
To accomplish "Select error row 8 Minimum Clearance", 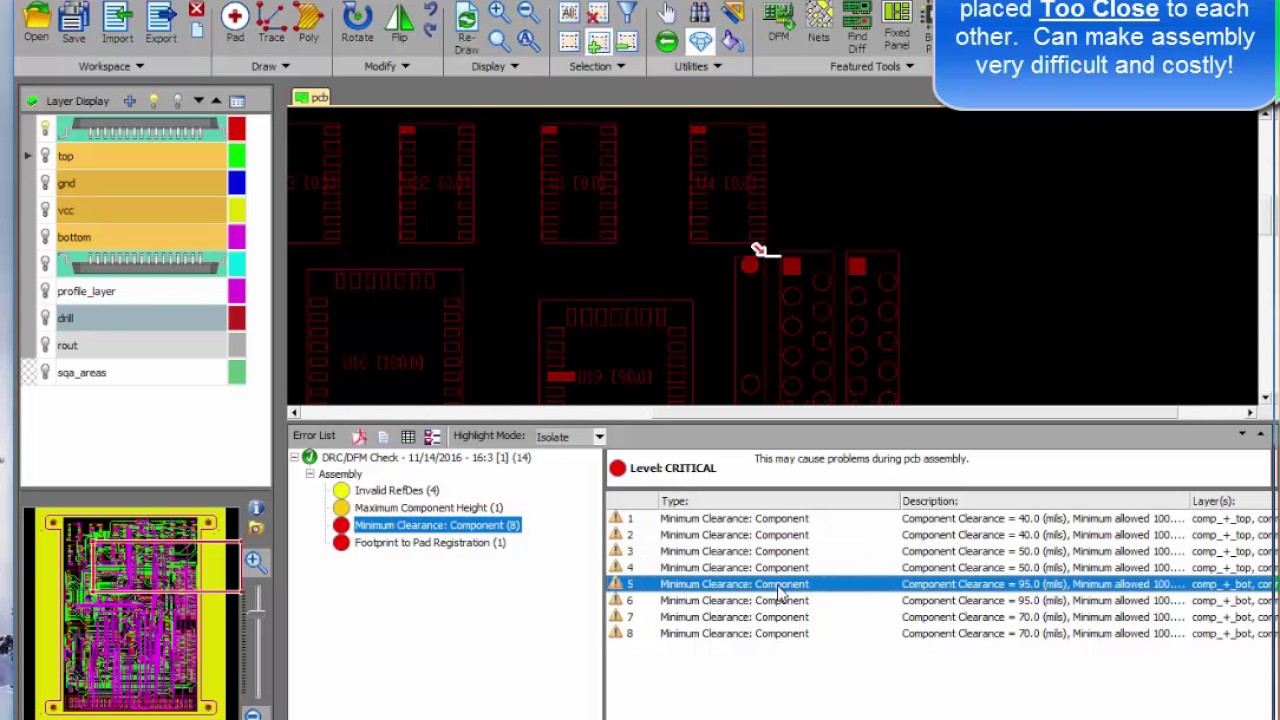I will click(940, 633).
